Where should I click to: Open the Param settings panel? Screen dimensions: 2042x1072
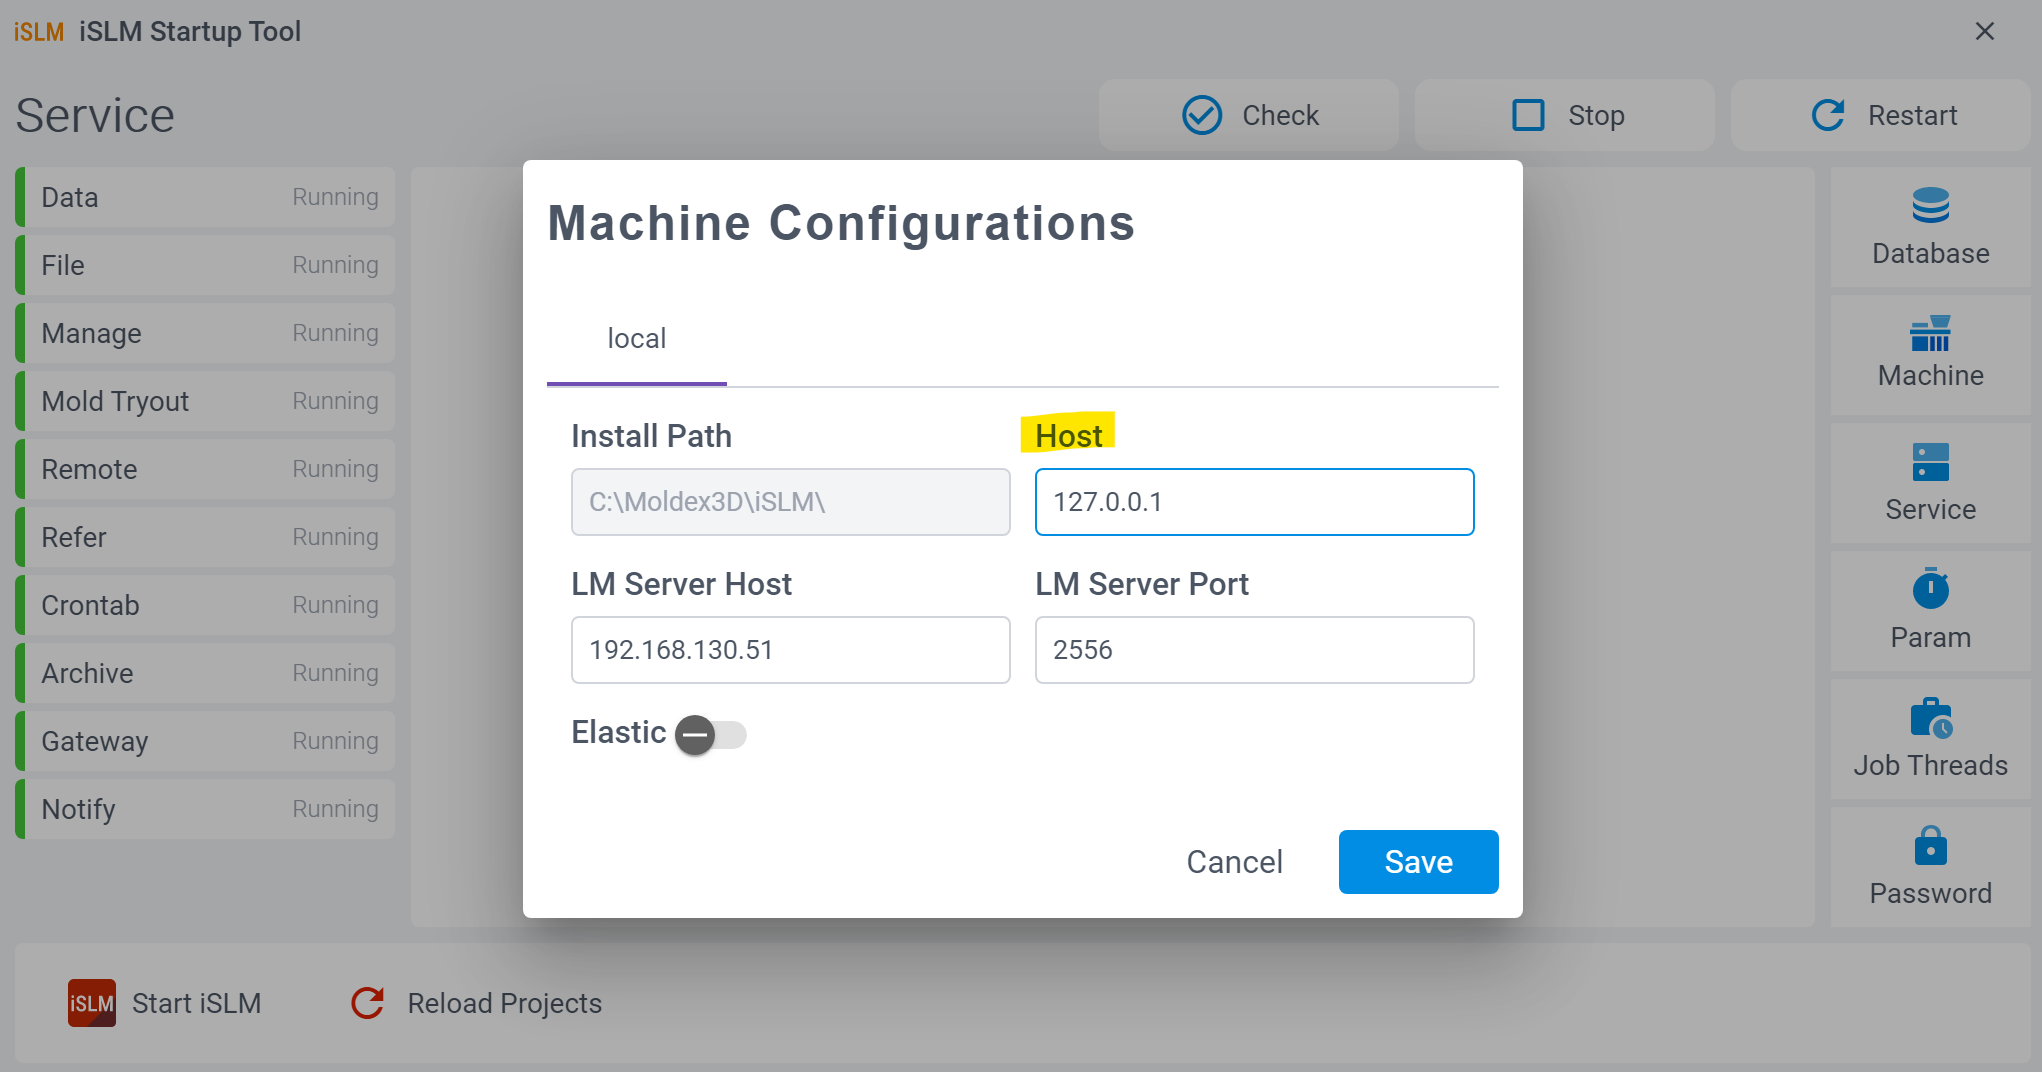coord(1930,610)
